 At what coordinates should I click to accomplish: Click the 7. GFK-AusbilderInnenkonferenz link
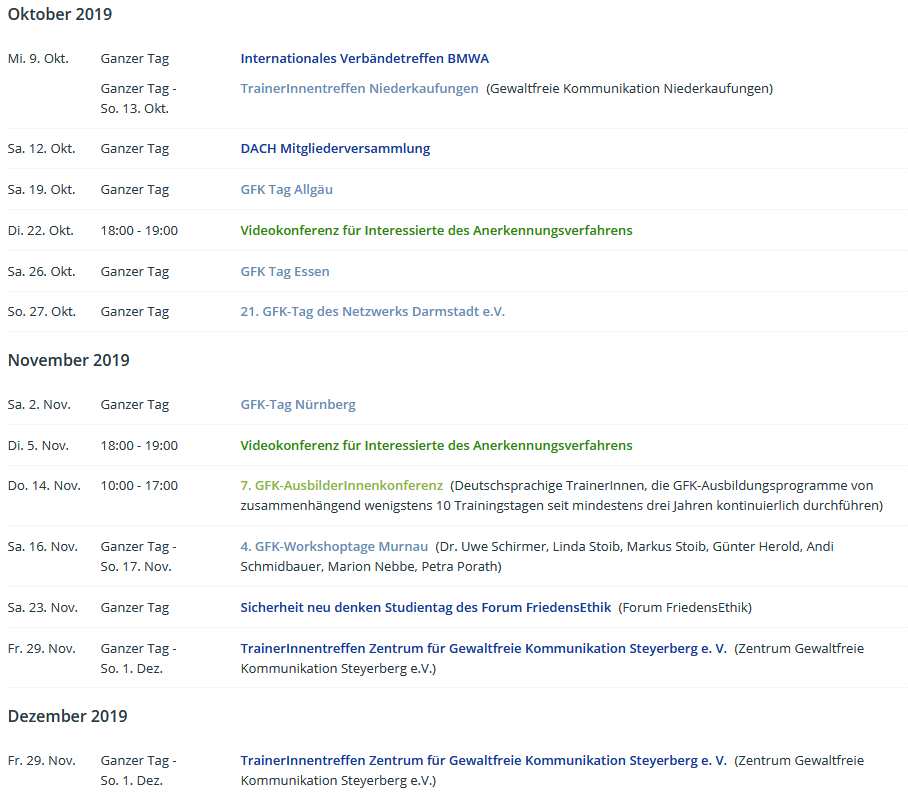342,485
